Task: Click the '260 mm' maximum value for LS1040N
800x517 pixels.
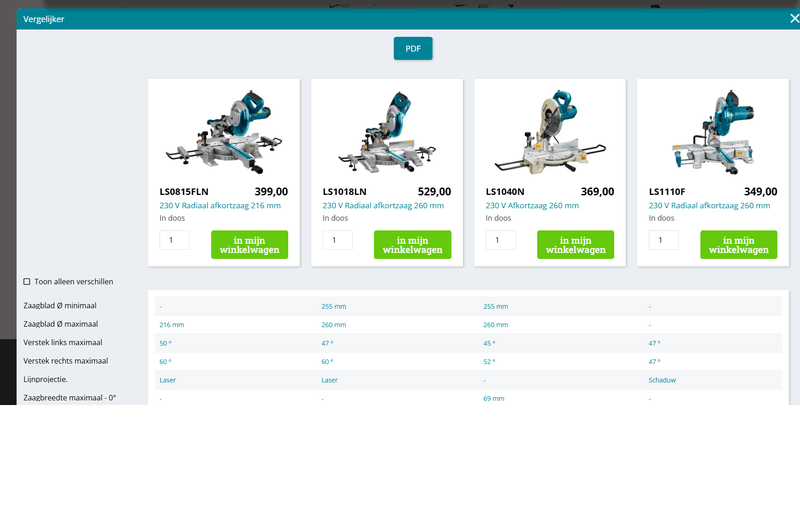Action: tap(495, 325)
